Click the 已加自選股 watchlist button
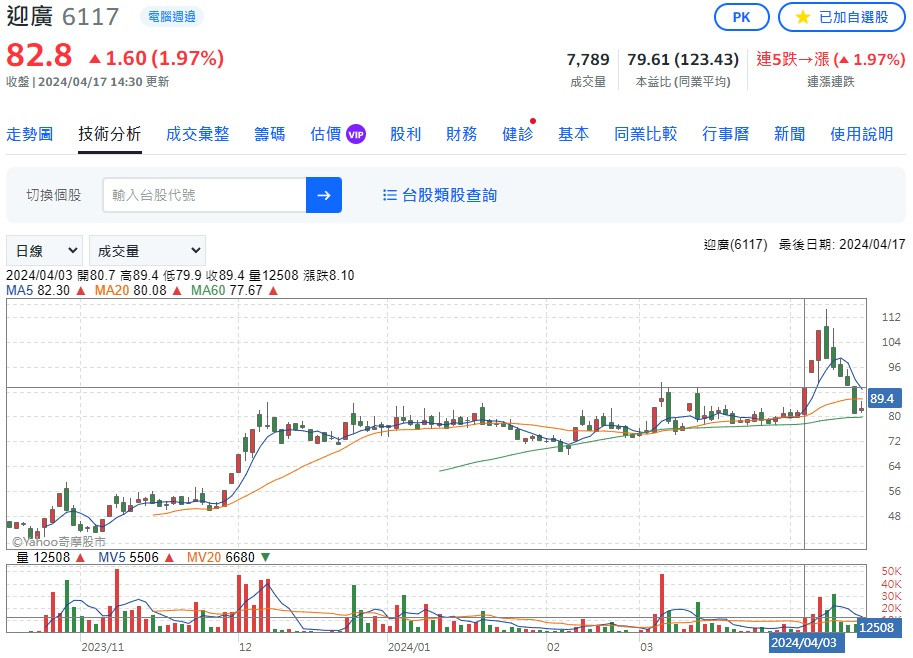Viewport: 913px width, 658px height. [x=842, y=17]
